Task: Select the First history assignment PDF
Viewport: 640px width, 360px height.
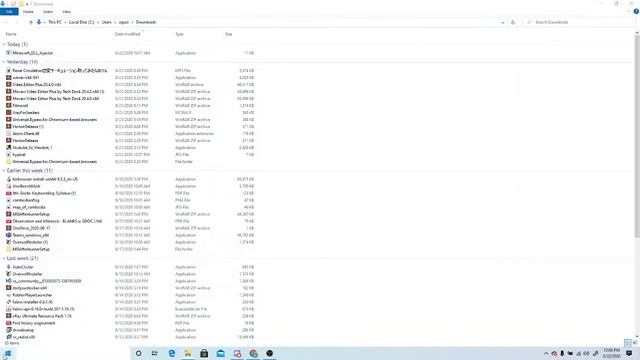Action: click(x=34, y=323)
